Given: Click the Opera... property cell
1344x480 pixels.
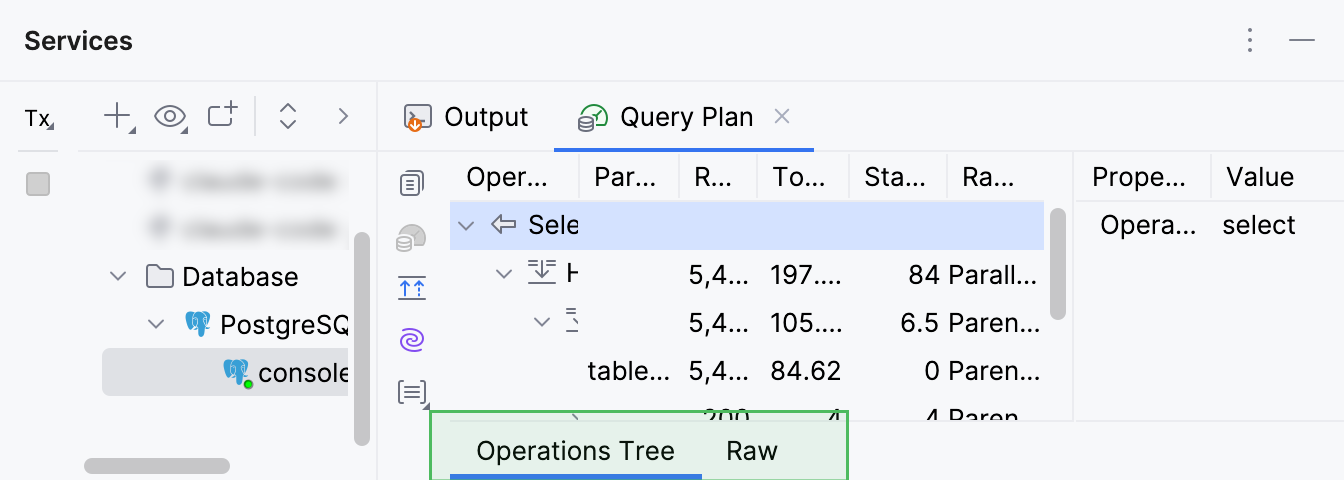Looking at the screenshot, I should point(1148,225).
